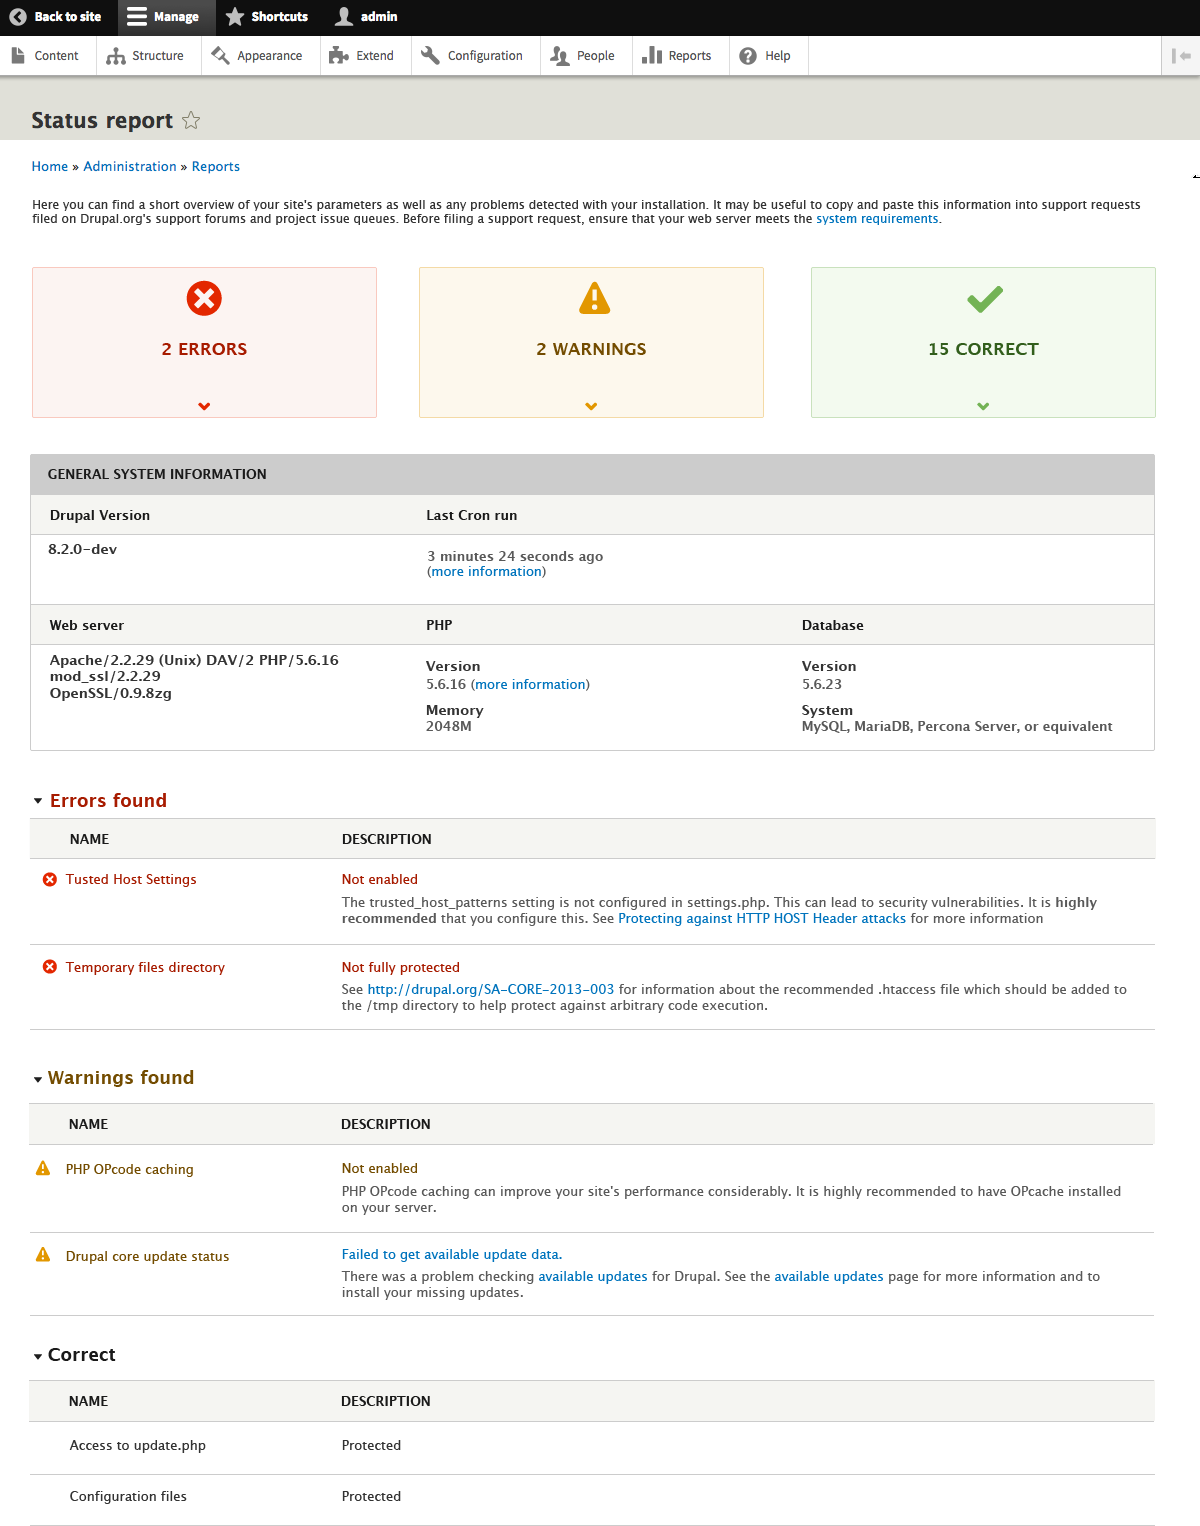Click the GENERAL SYSTEM INFORMATION header
This screenshot has height=1526, width=1200.
pos(592,475)
